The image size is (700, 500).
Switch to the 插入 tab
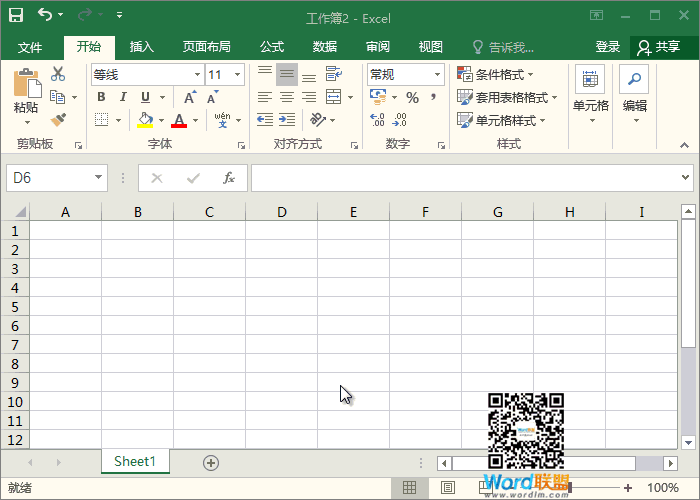point(142,47)
